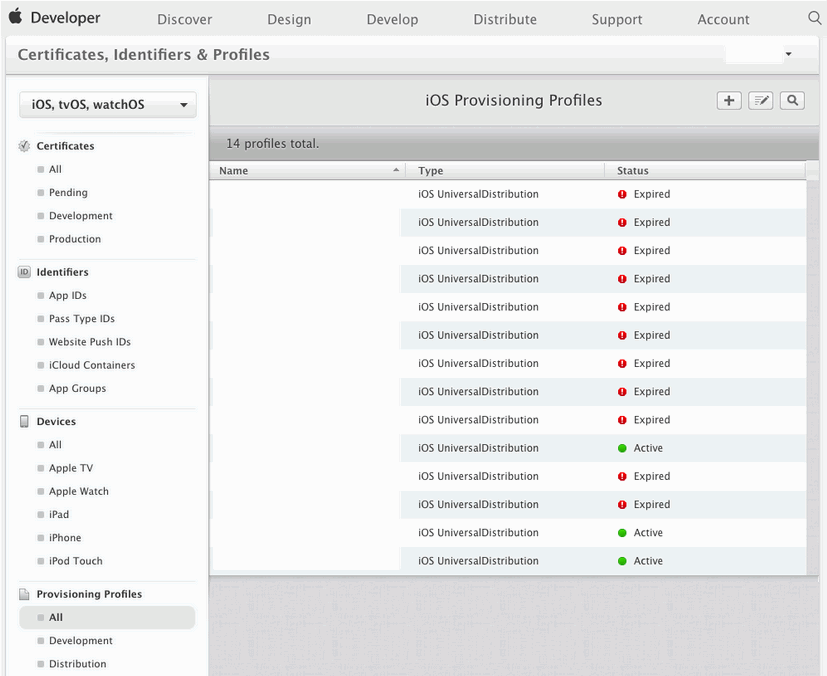Show Production certificates
The height and width of the screenshot is (676, 827).
coord(75,239)
